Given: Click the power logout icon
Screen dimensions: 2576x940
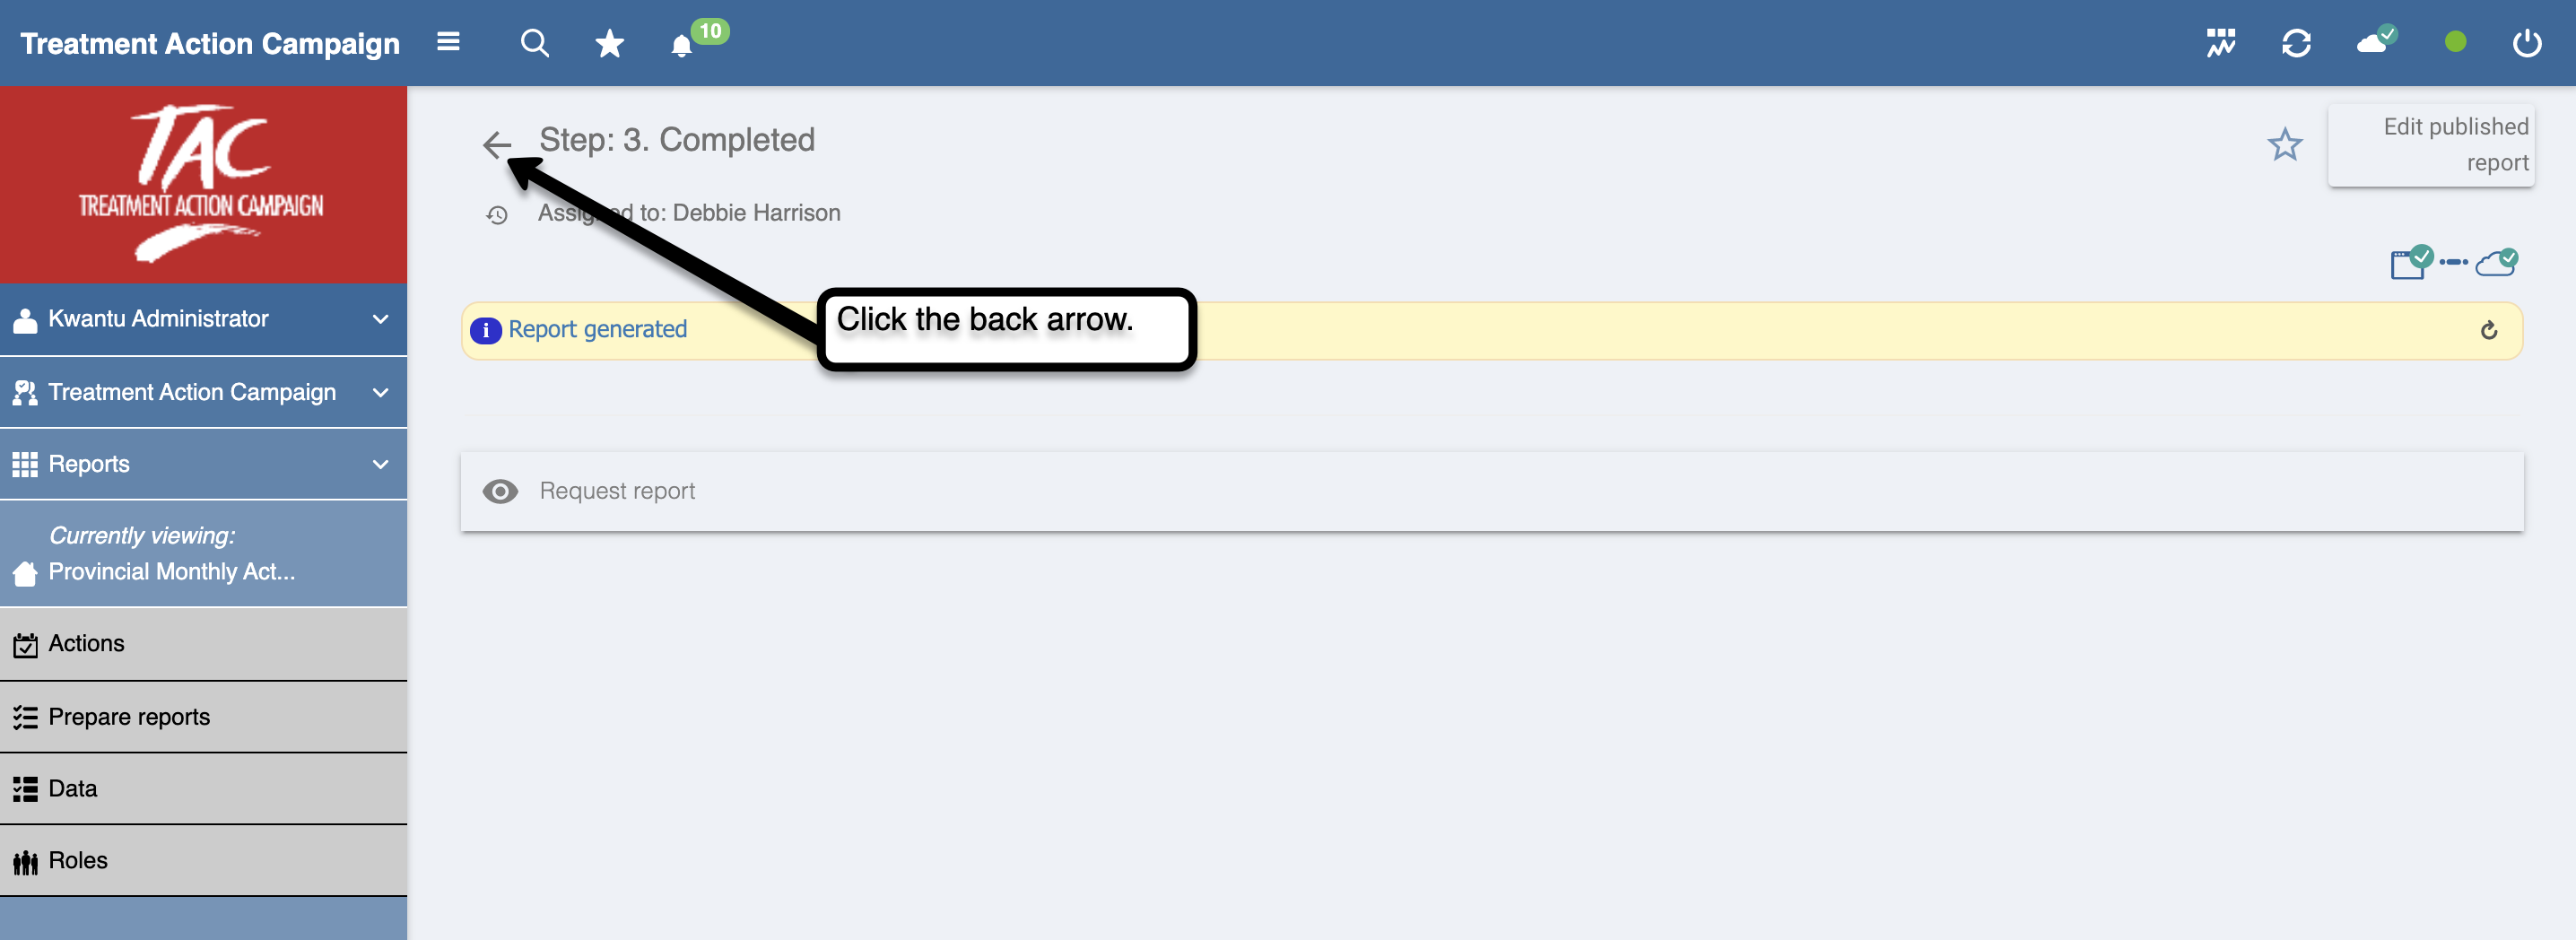Looking at the screenshot, I should 2527,43.
